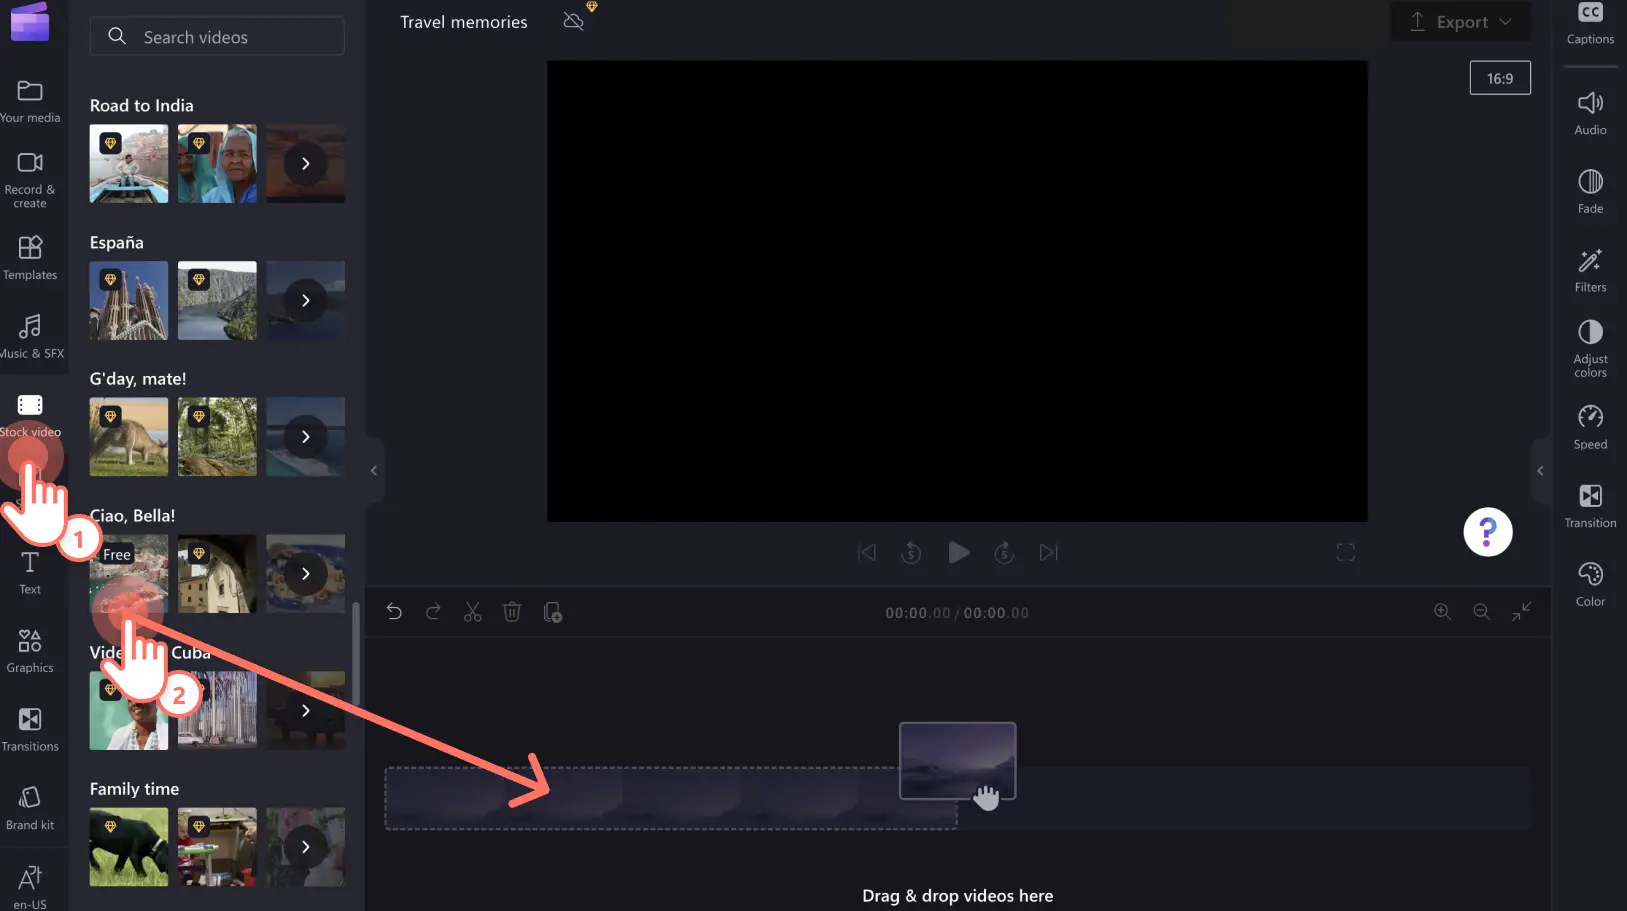Select the Family time dog thumbnail
This screenshot has width=1627, height=911.
129,847
